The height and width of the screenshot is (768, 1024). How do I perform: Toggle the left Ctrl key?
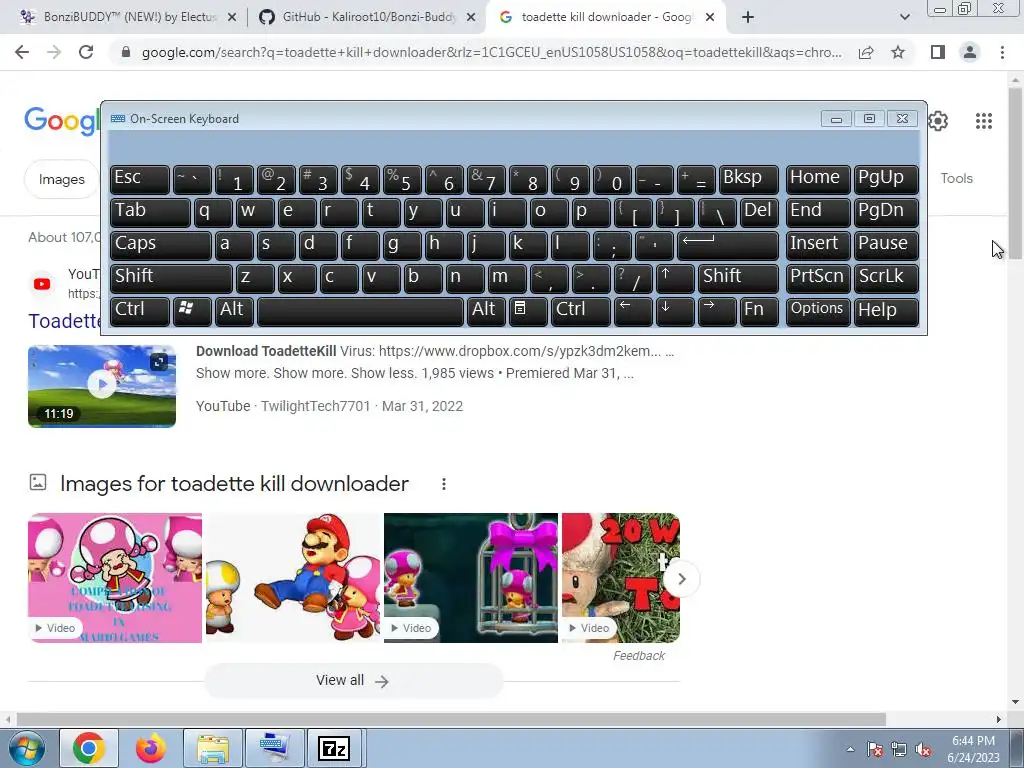point(140,311)
